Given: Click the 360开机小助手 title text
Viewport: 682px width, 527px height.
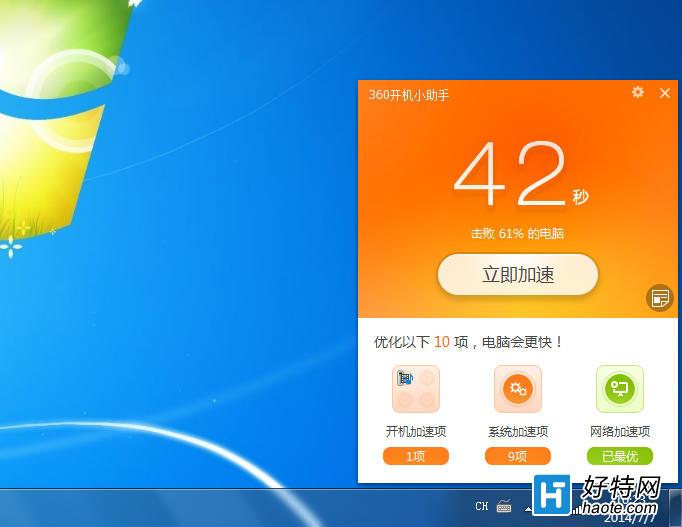Looking at the screenshot, I should pos(408,95).
